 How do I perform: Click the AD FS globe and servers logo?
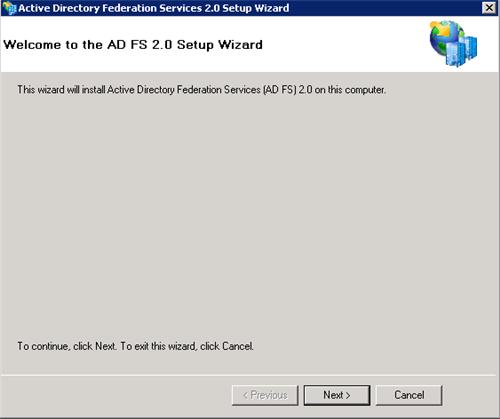click(453, 43)
